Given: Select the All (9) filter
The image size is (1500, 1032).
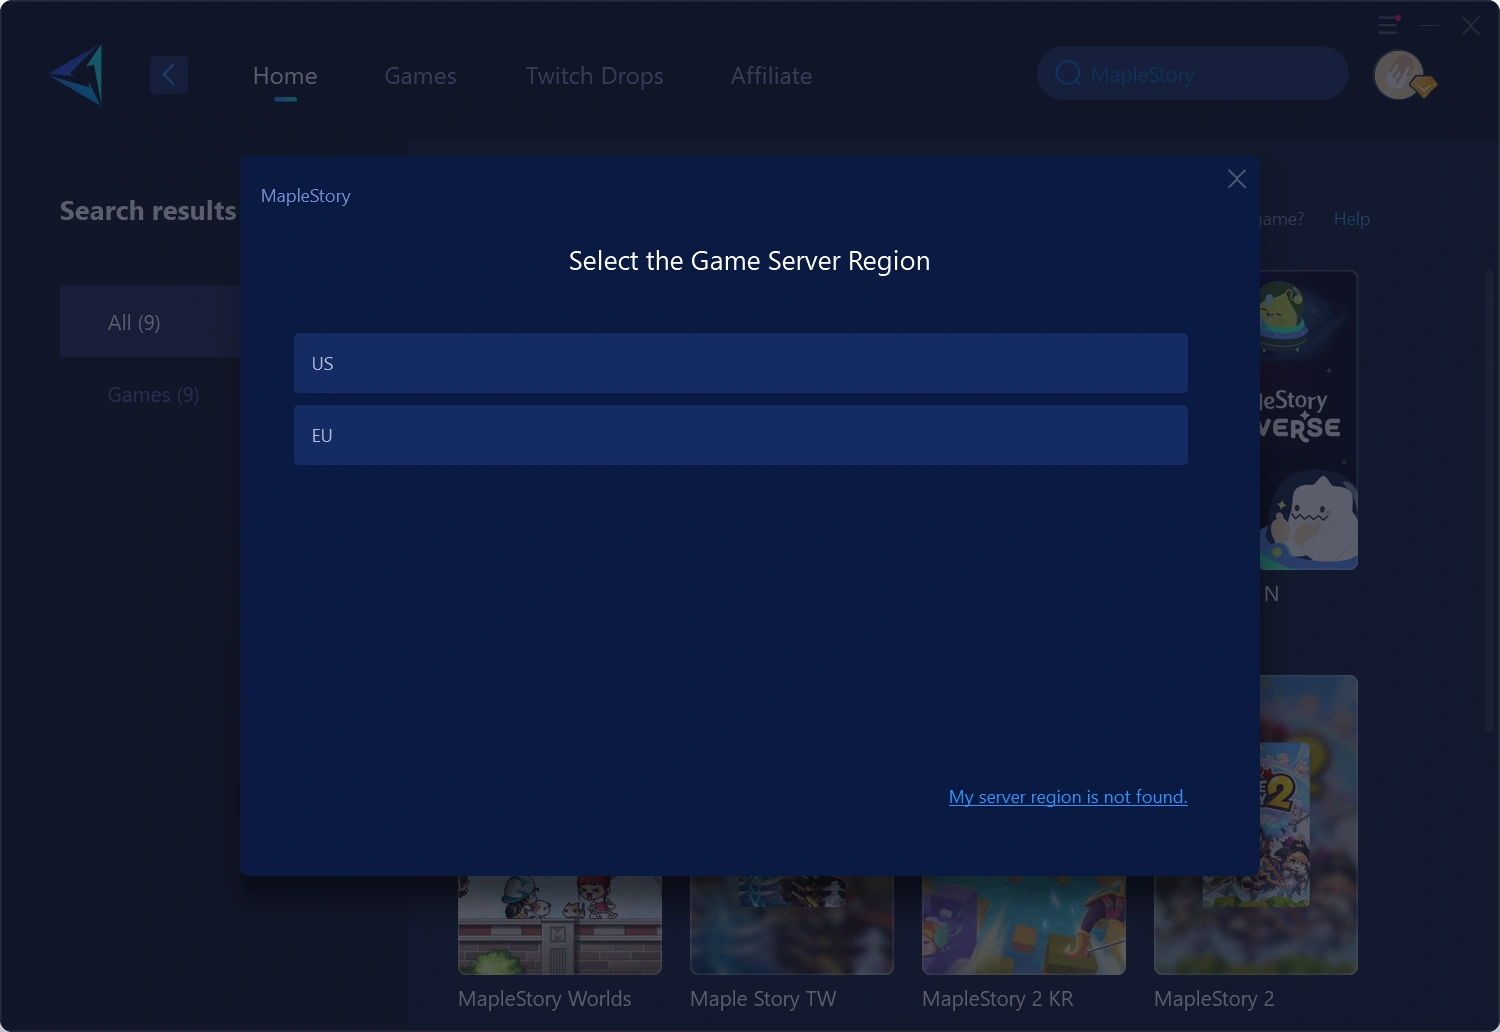Looking at the screenshot, I should tap(134, 322).
